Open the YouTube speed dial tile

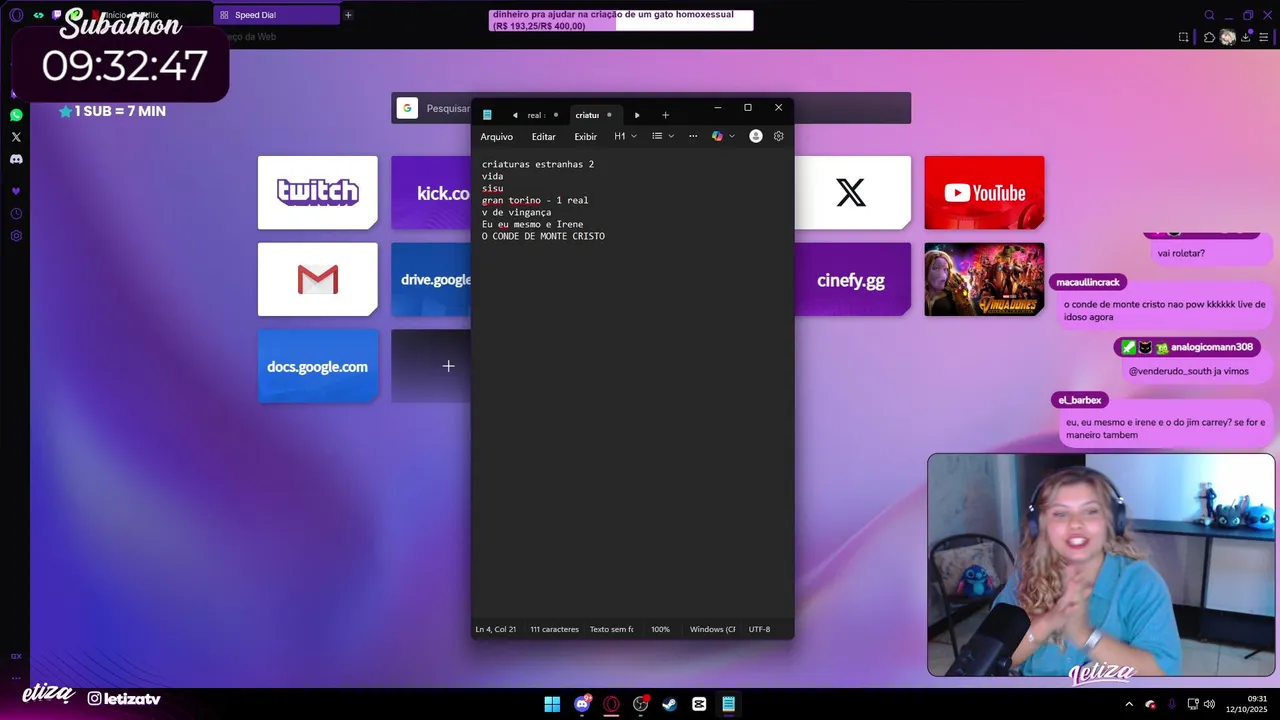coord(984,192)
